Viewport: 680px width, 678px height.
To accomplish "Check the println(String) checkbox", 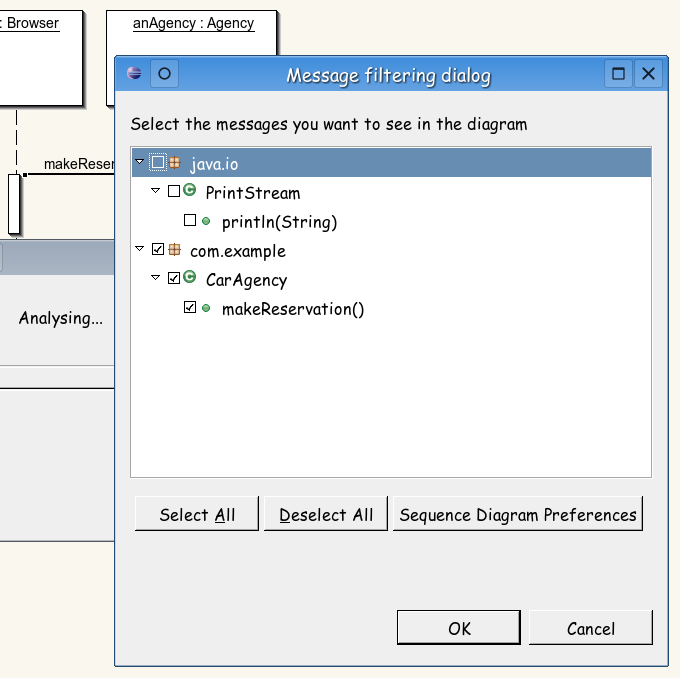I will click(190, 220).
